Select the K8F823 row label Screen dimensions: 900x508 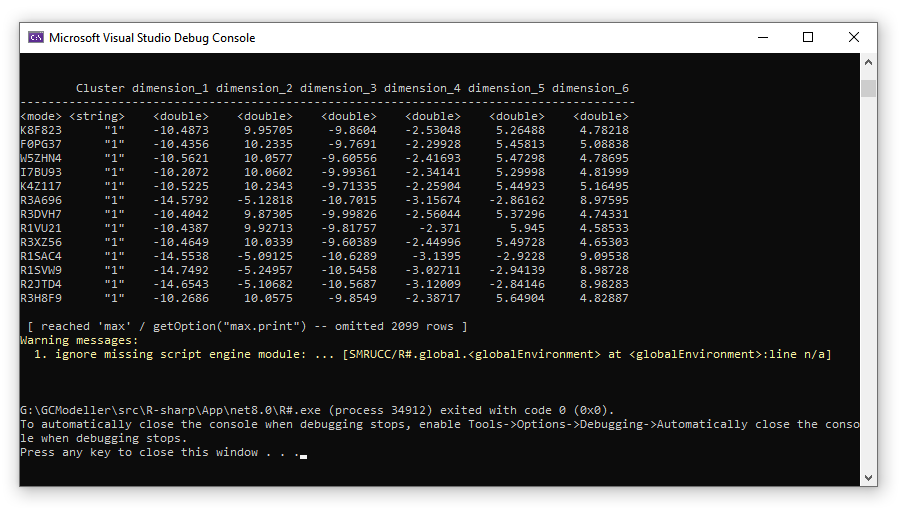[41, 130]
